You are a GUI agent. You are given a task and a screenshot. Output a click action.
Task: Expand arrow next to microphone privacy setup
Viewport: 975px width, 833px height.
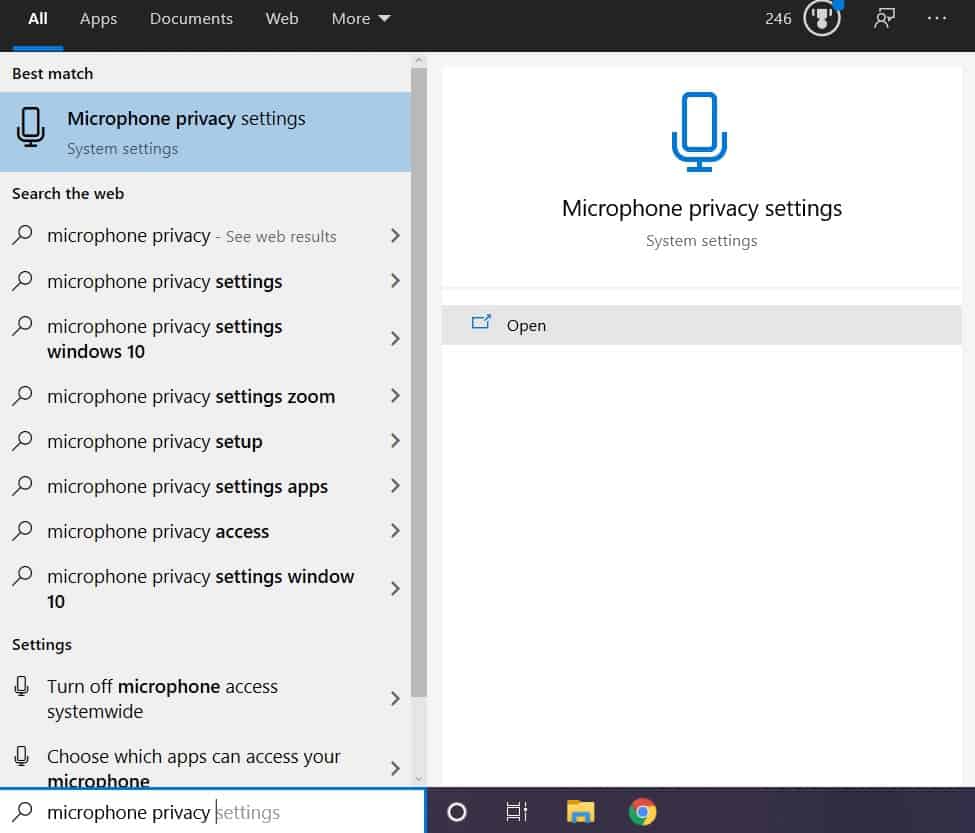click(x=395, y=442)
